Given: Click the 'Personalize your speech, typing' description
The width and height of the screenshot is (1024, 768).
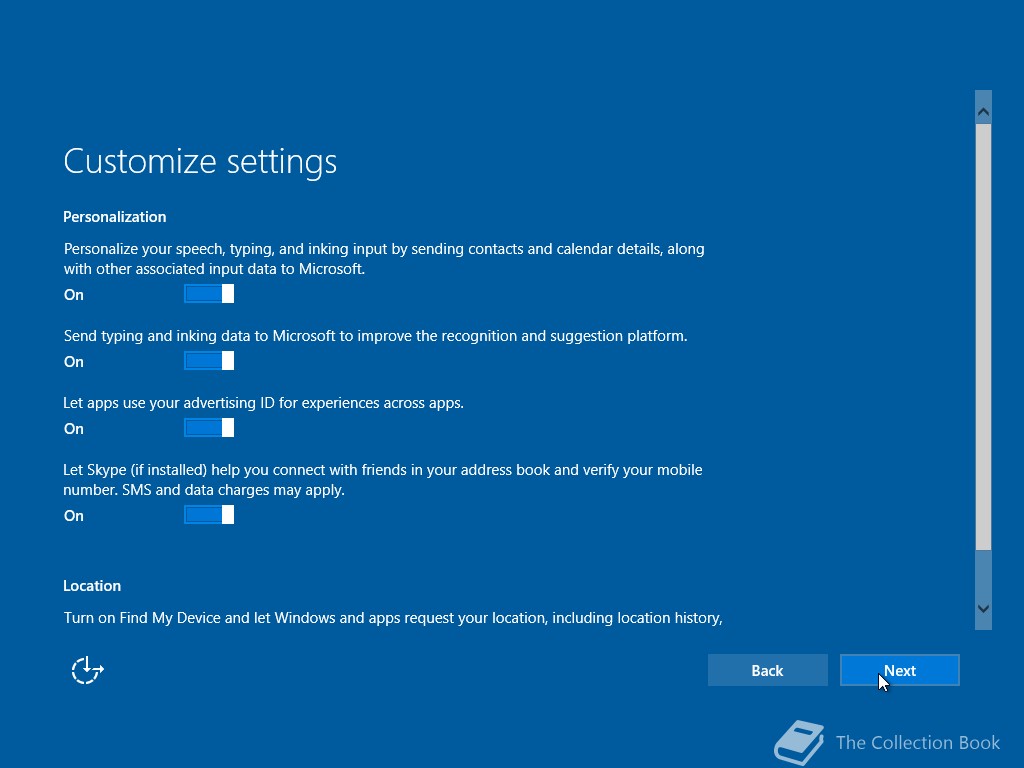Looking at the screenshot, I should (x=384, y=259).
